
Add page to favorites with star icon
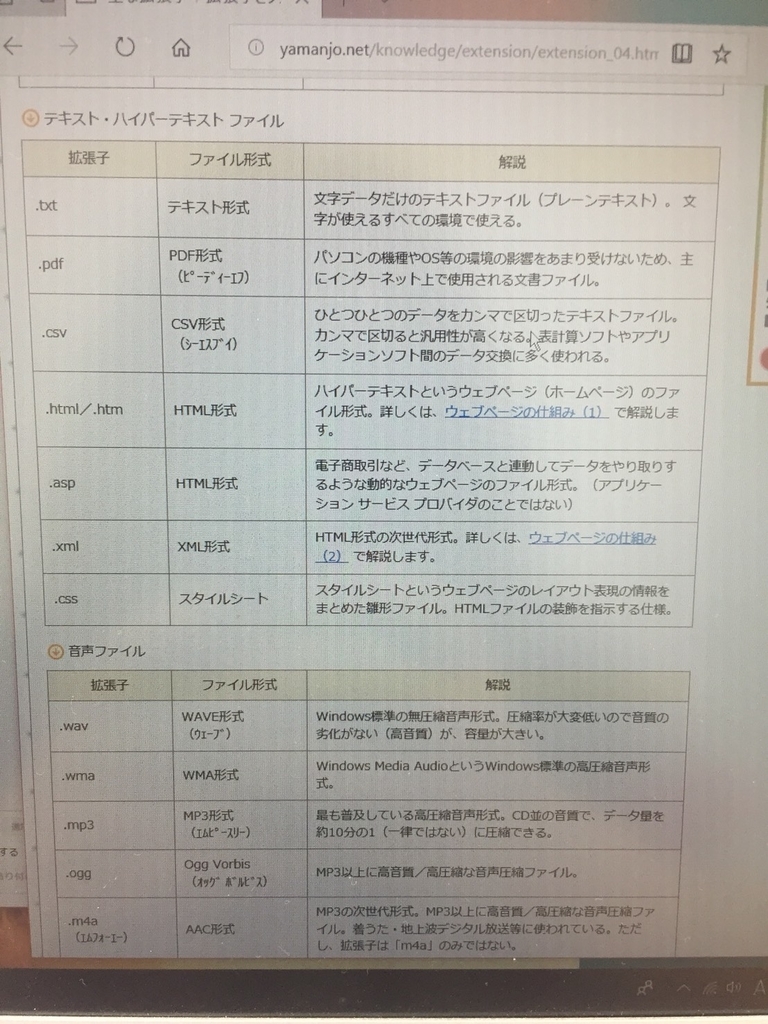click(722, 54)
